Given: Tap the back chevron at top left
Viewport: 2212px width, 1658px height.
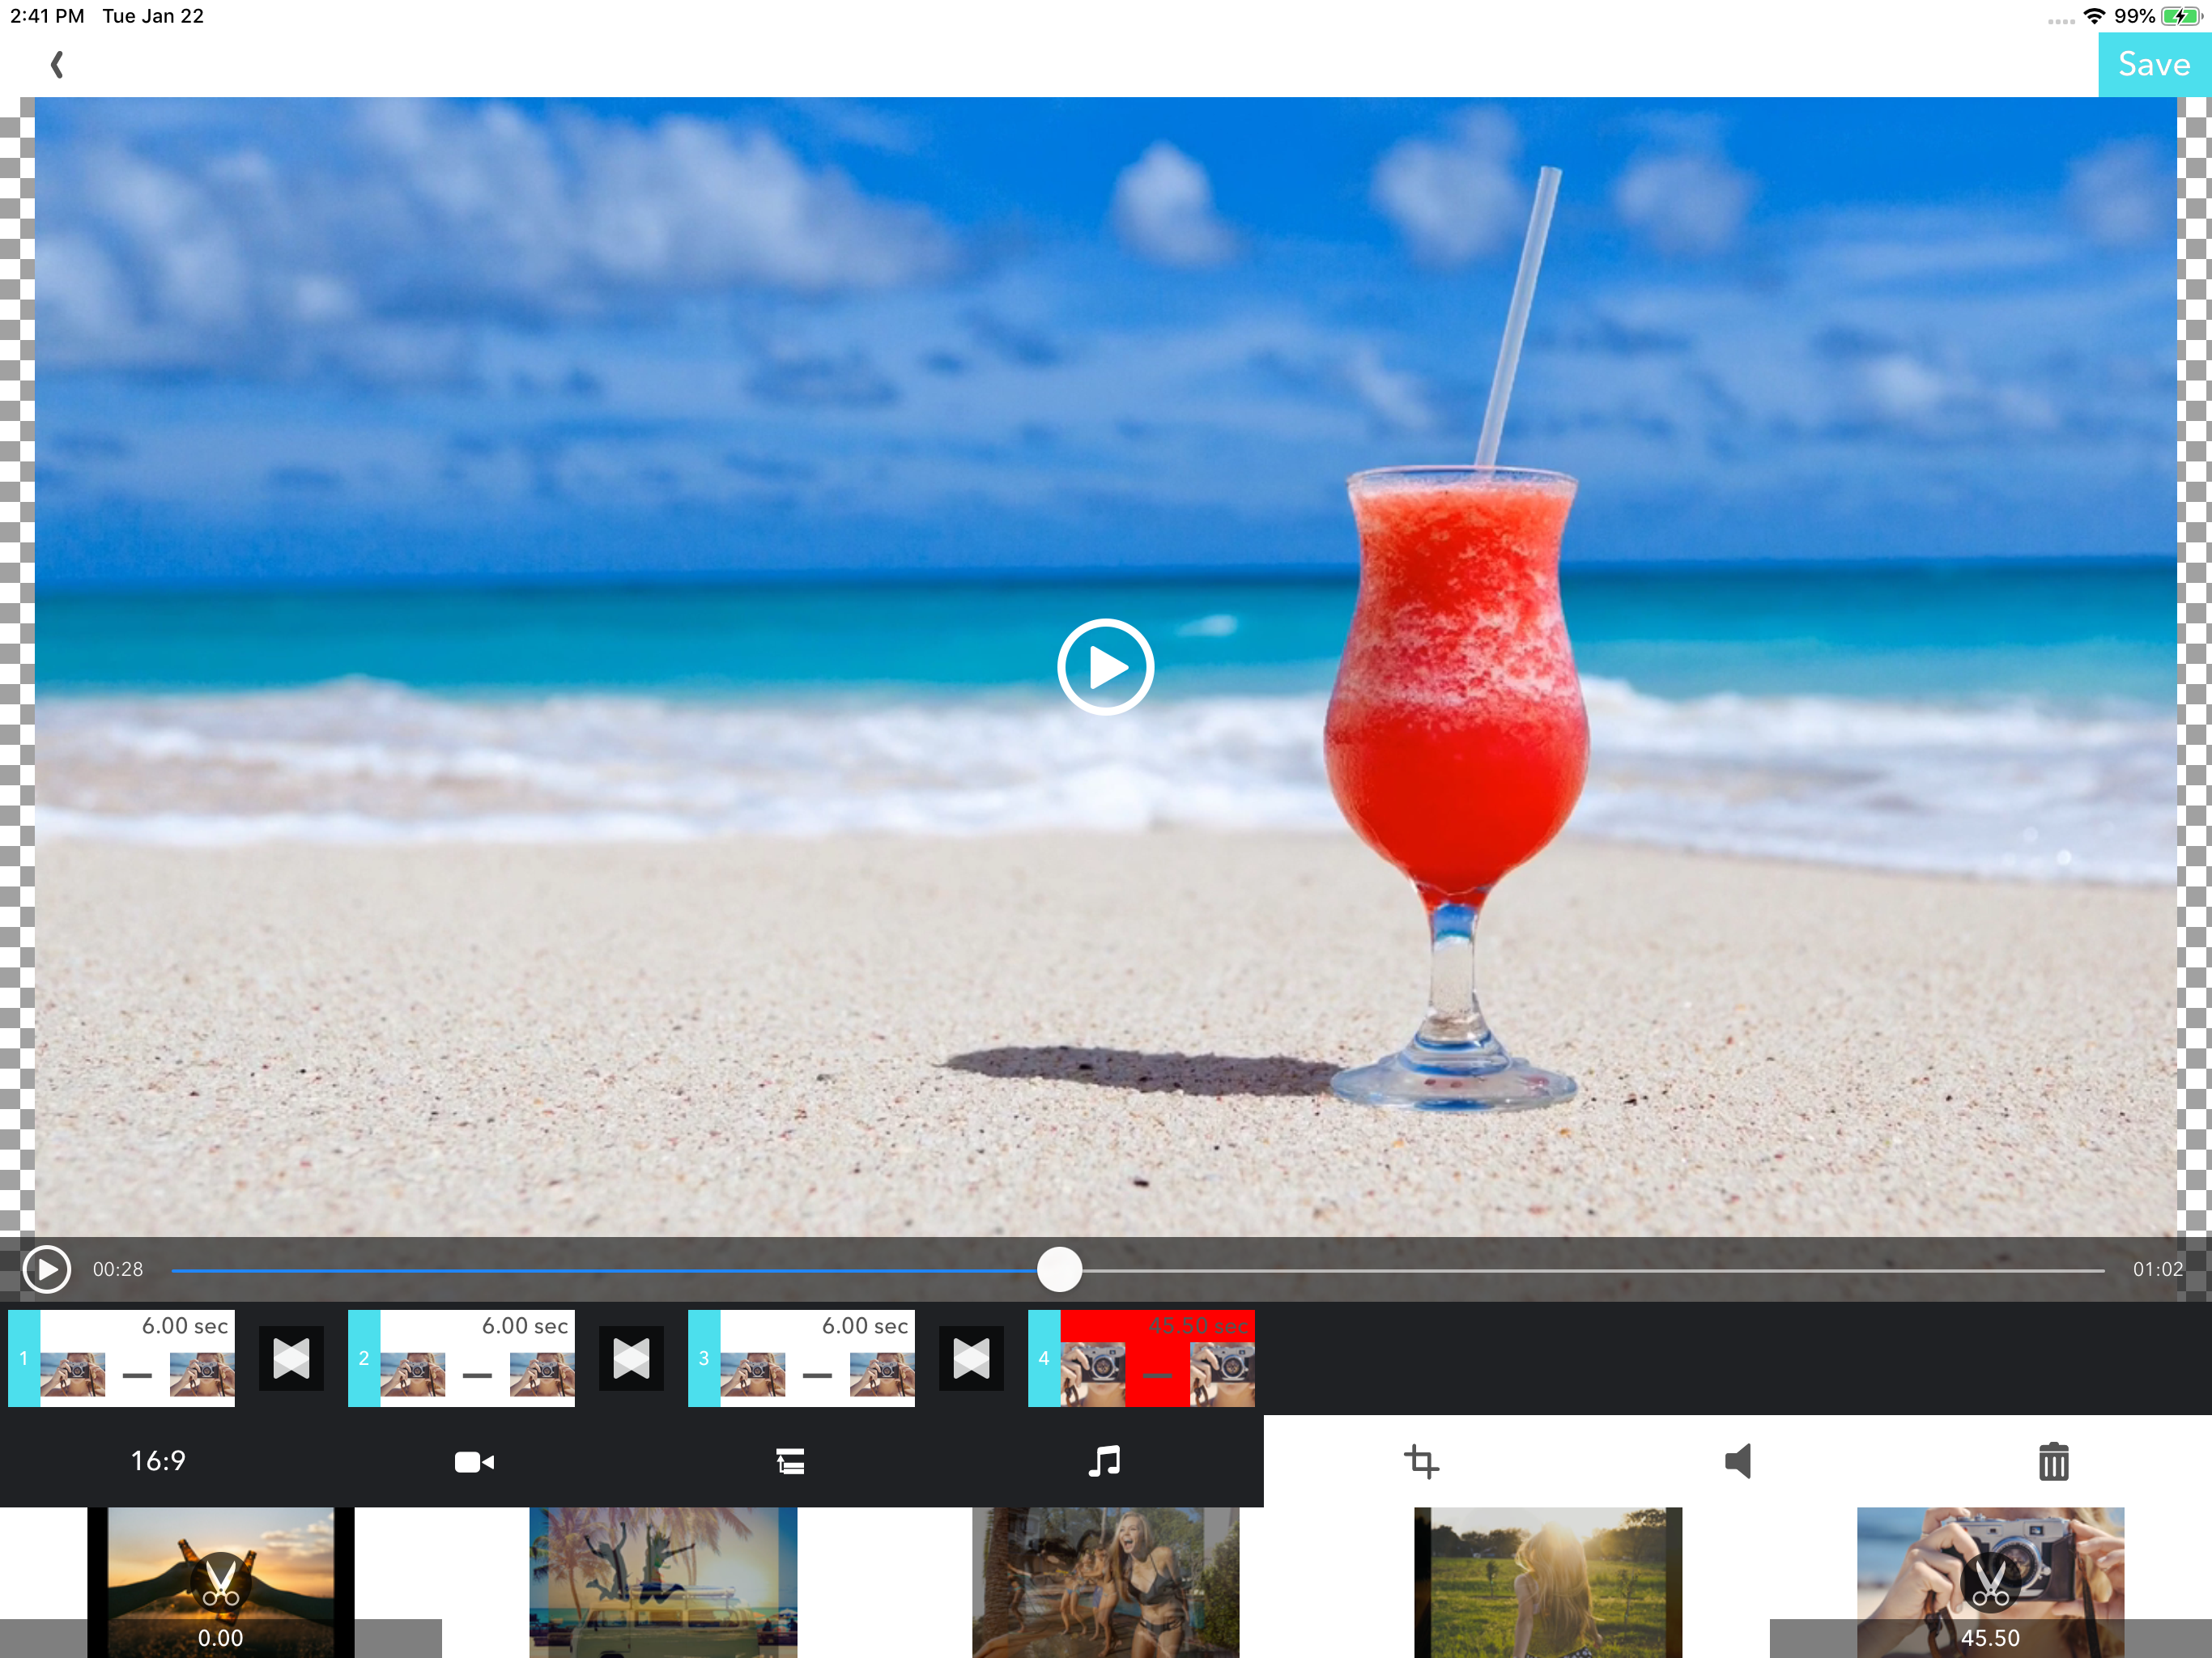Looking at the screenshot, I should point(57,65).
